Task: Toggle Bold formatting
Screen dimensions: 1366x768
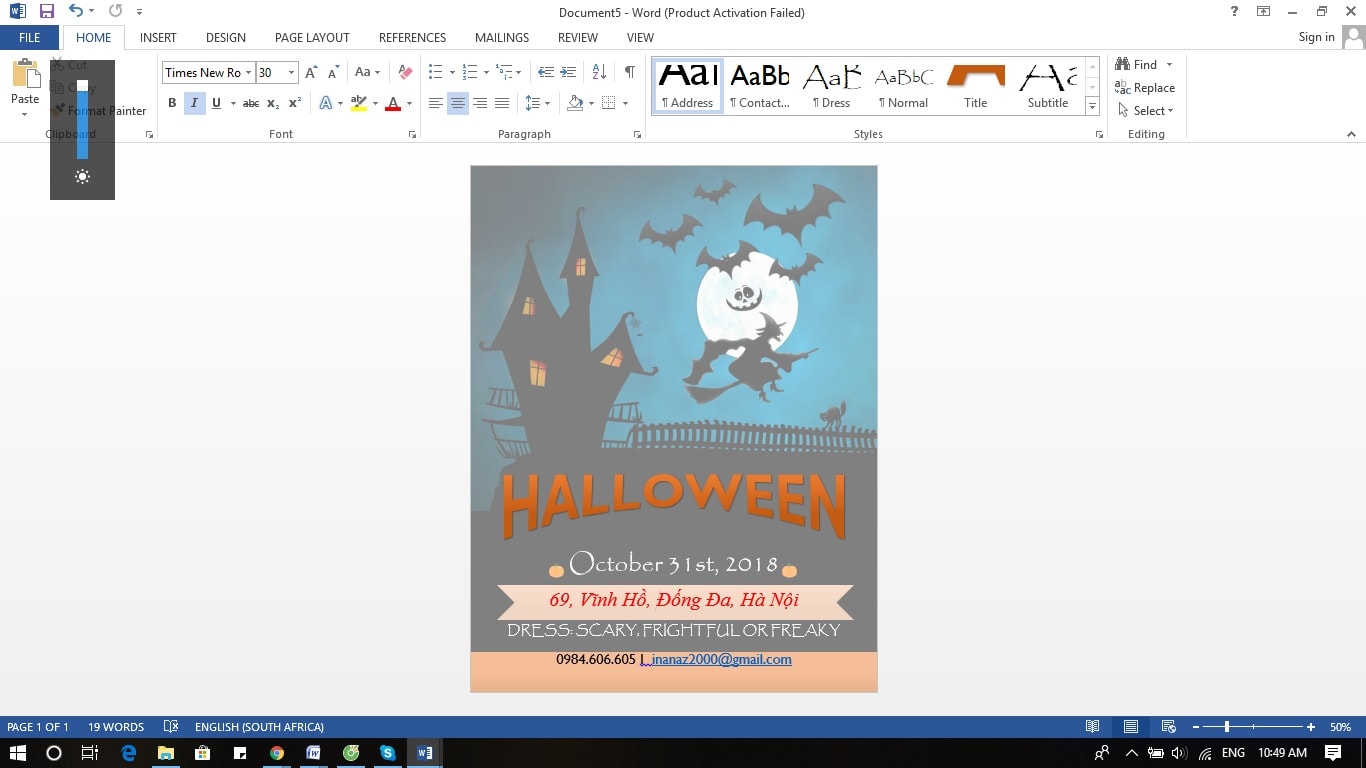Action: tap(172, 103)
